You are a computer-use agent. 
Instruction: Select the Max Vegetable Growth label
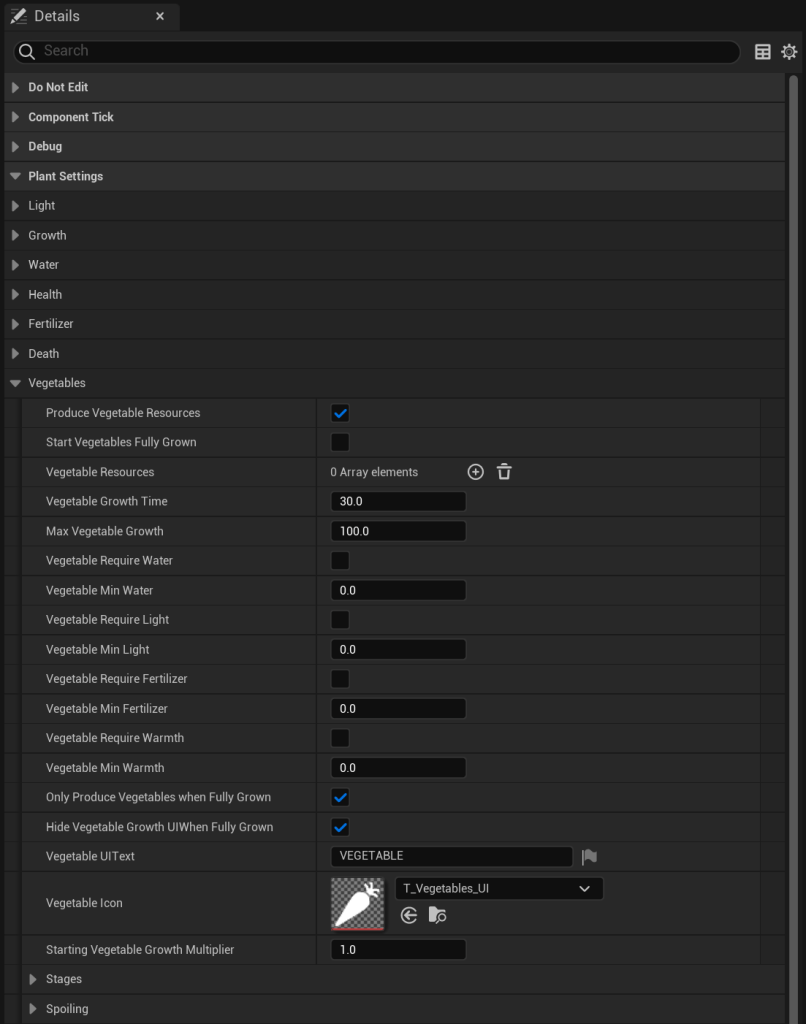click(x=105, y=531)
